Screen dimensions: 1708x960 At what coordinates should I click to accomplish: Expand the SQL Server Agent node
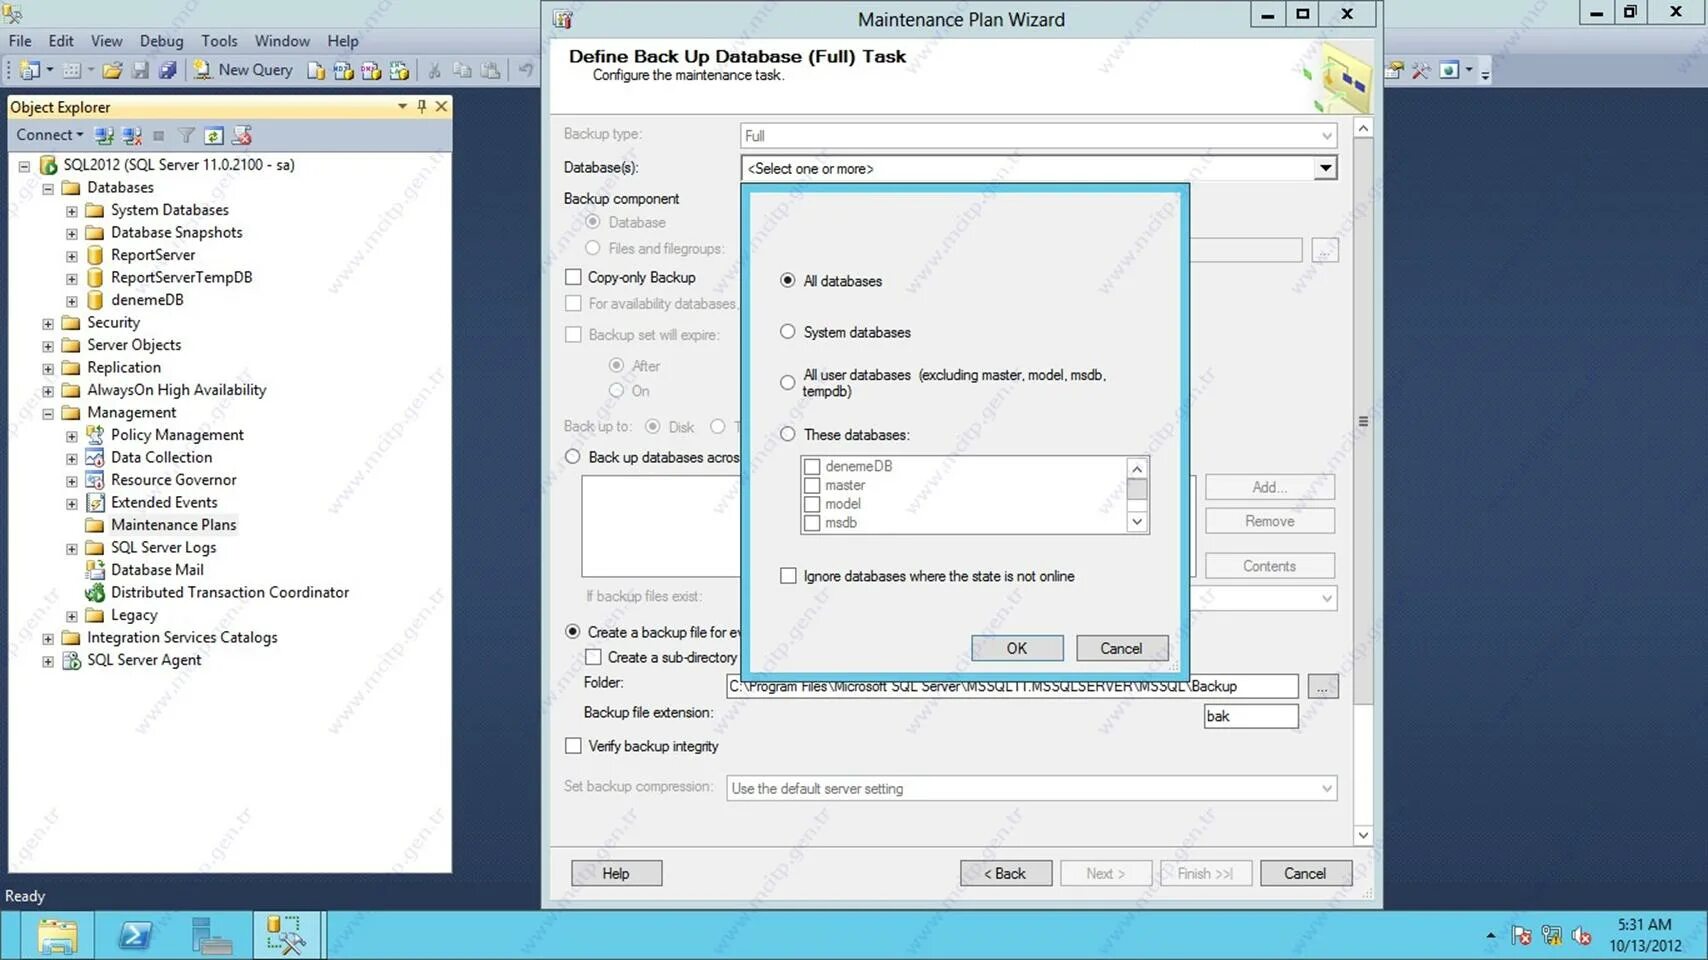[47, 661]
